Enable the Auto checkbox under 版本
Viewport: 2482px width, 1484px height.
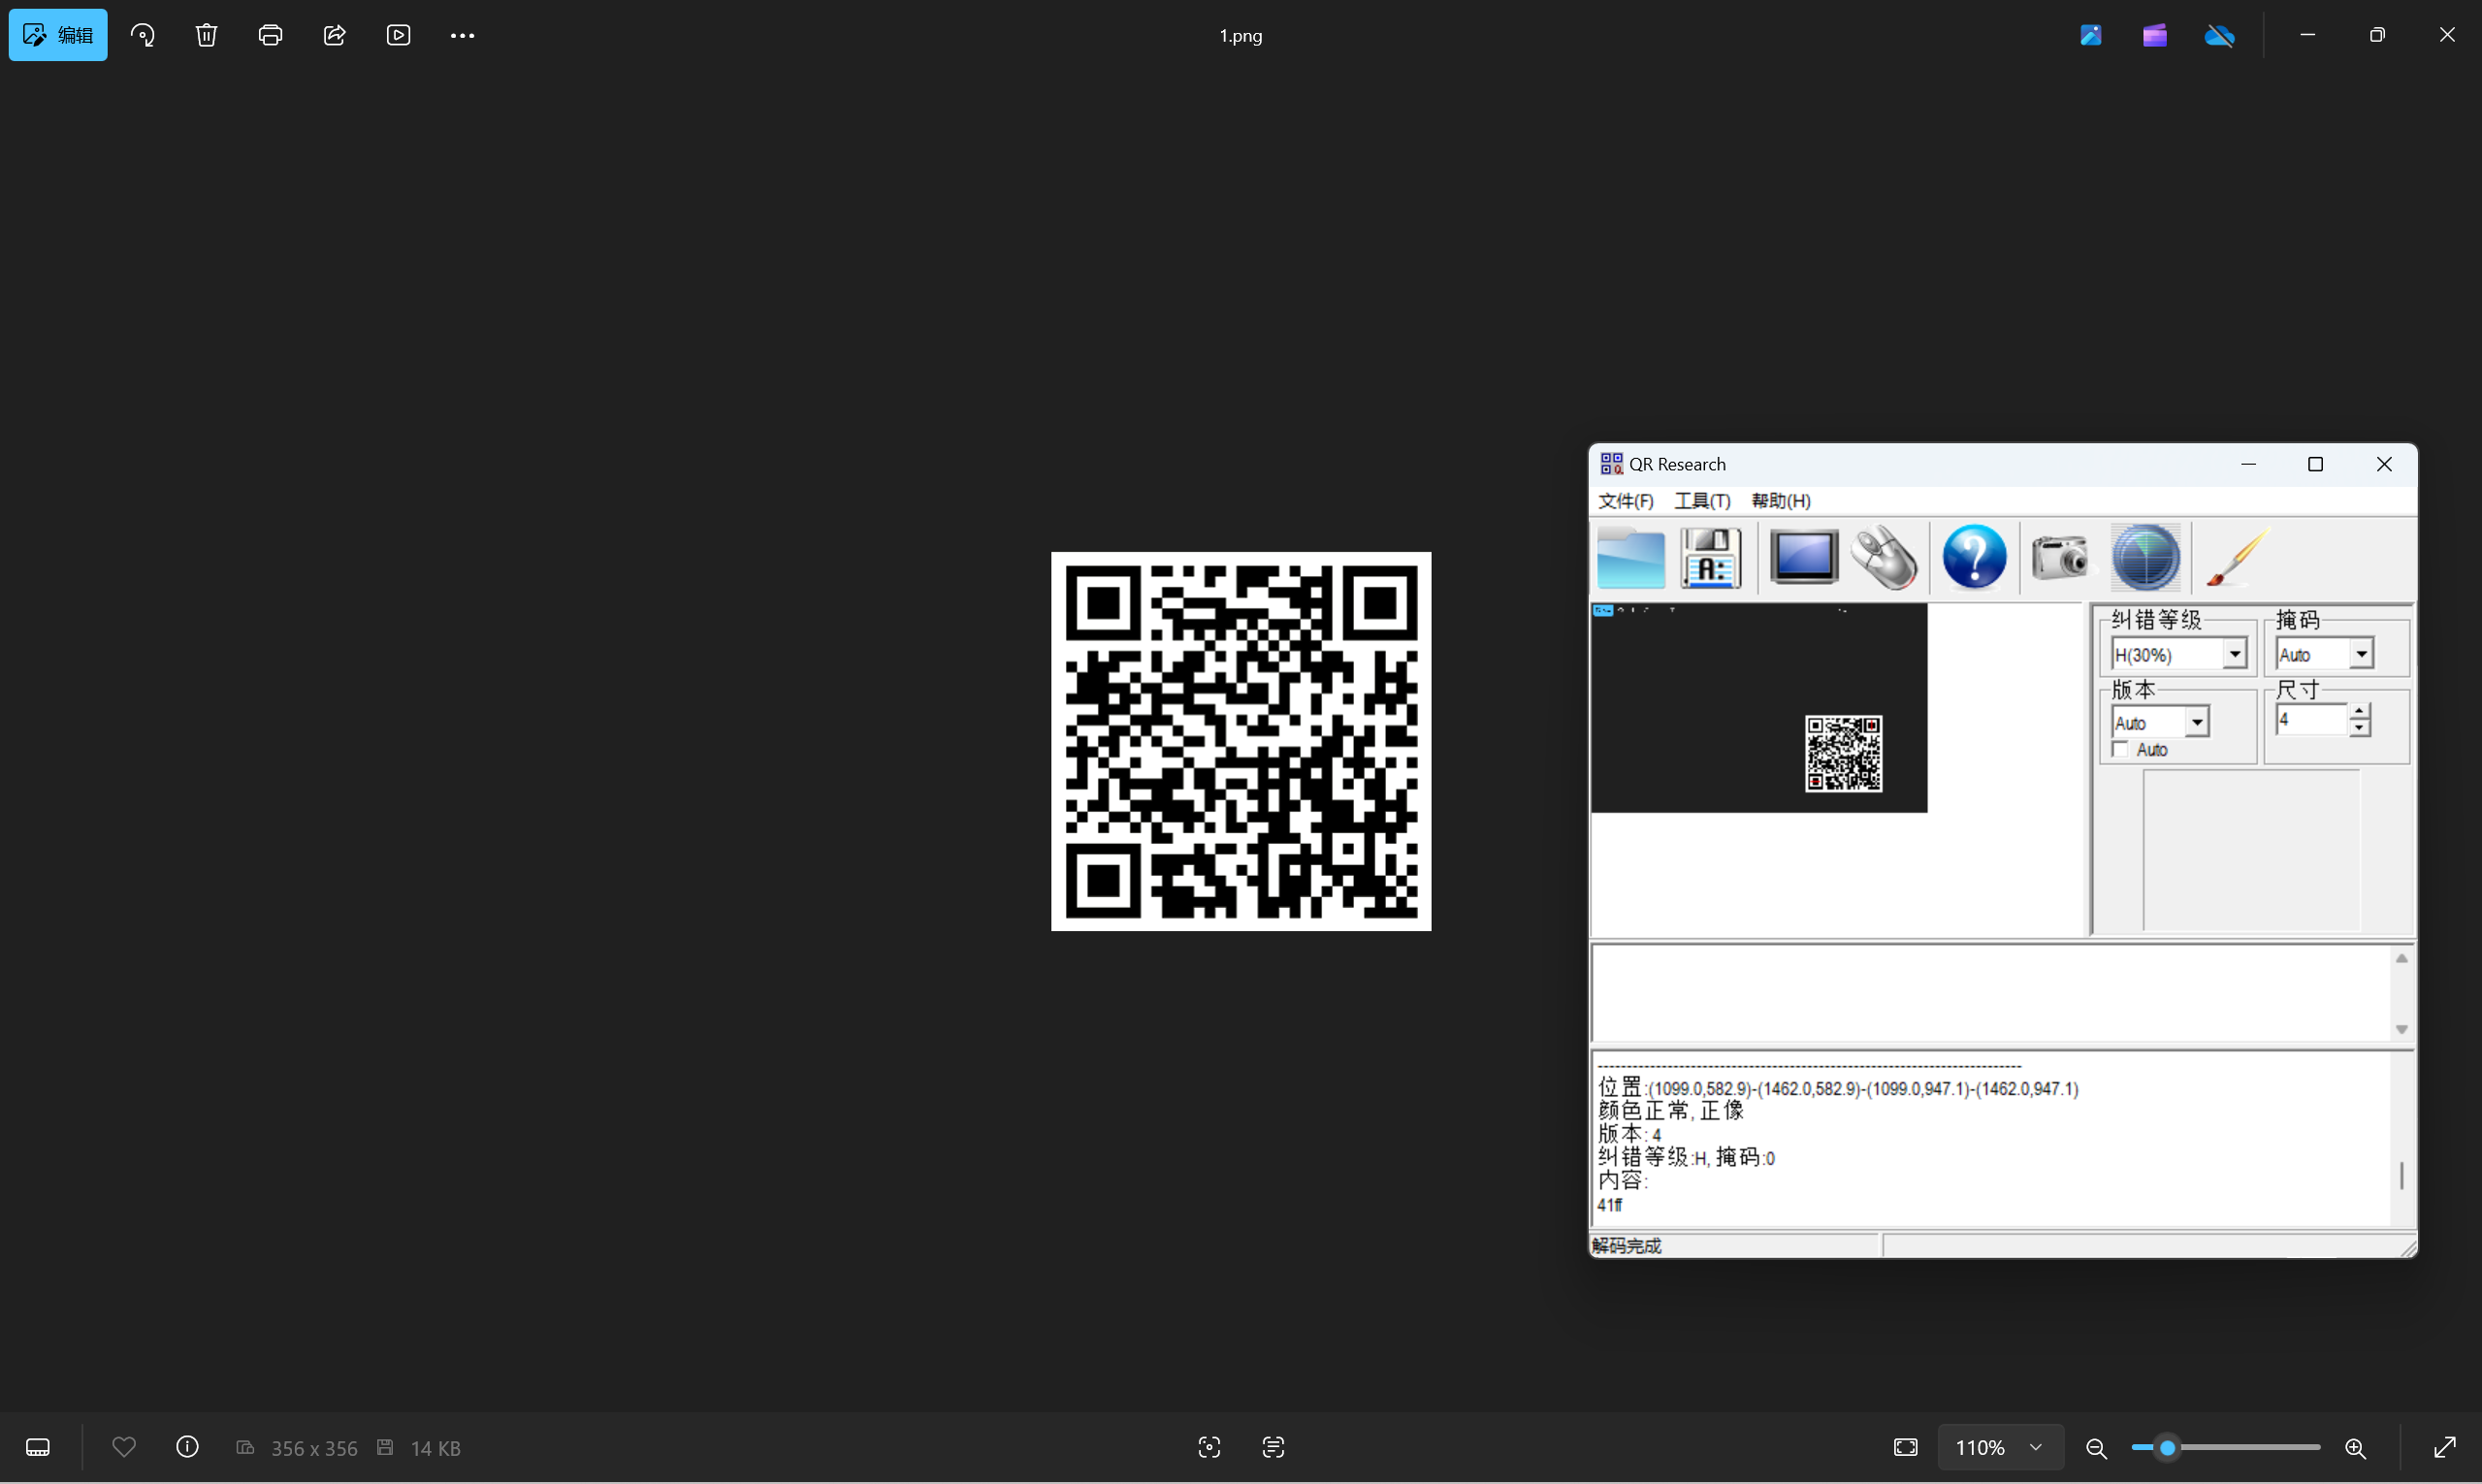click(x=2120, y=749)
